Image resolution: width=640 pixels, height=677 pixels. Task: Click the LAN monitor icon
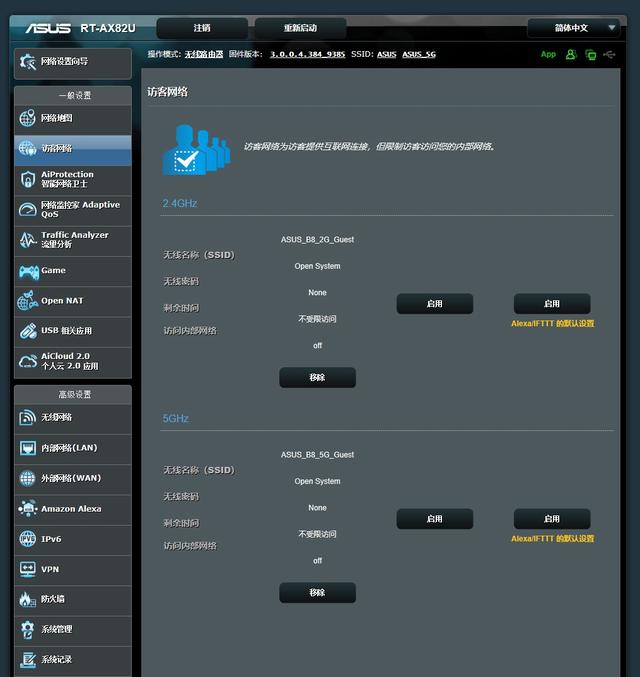(x=28, y=448)
